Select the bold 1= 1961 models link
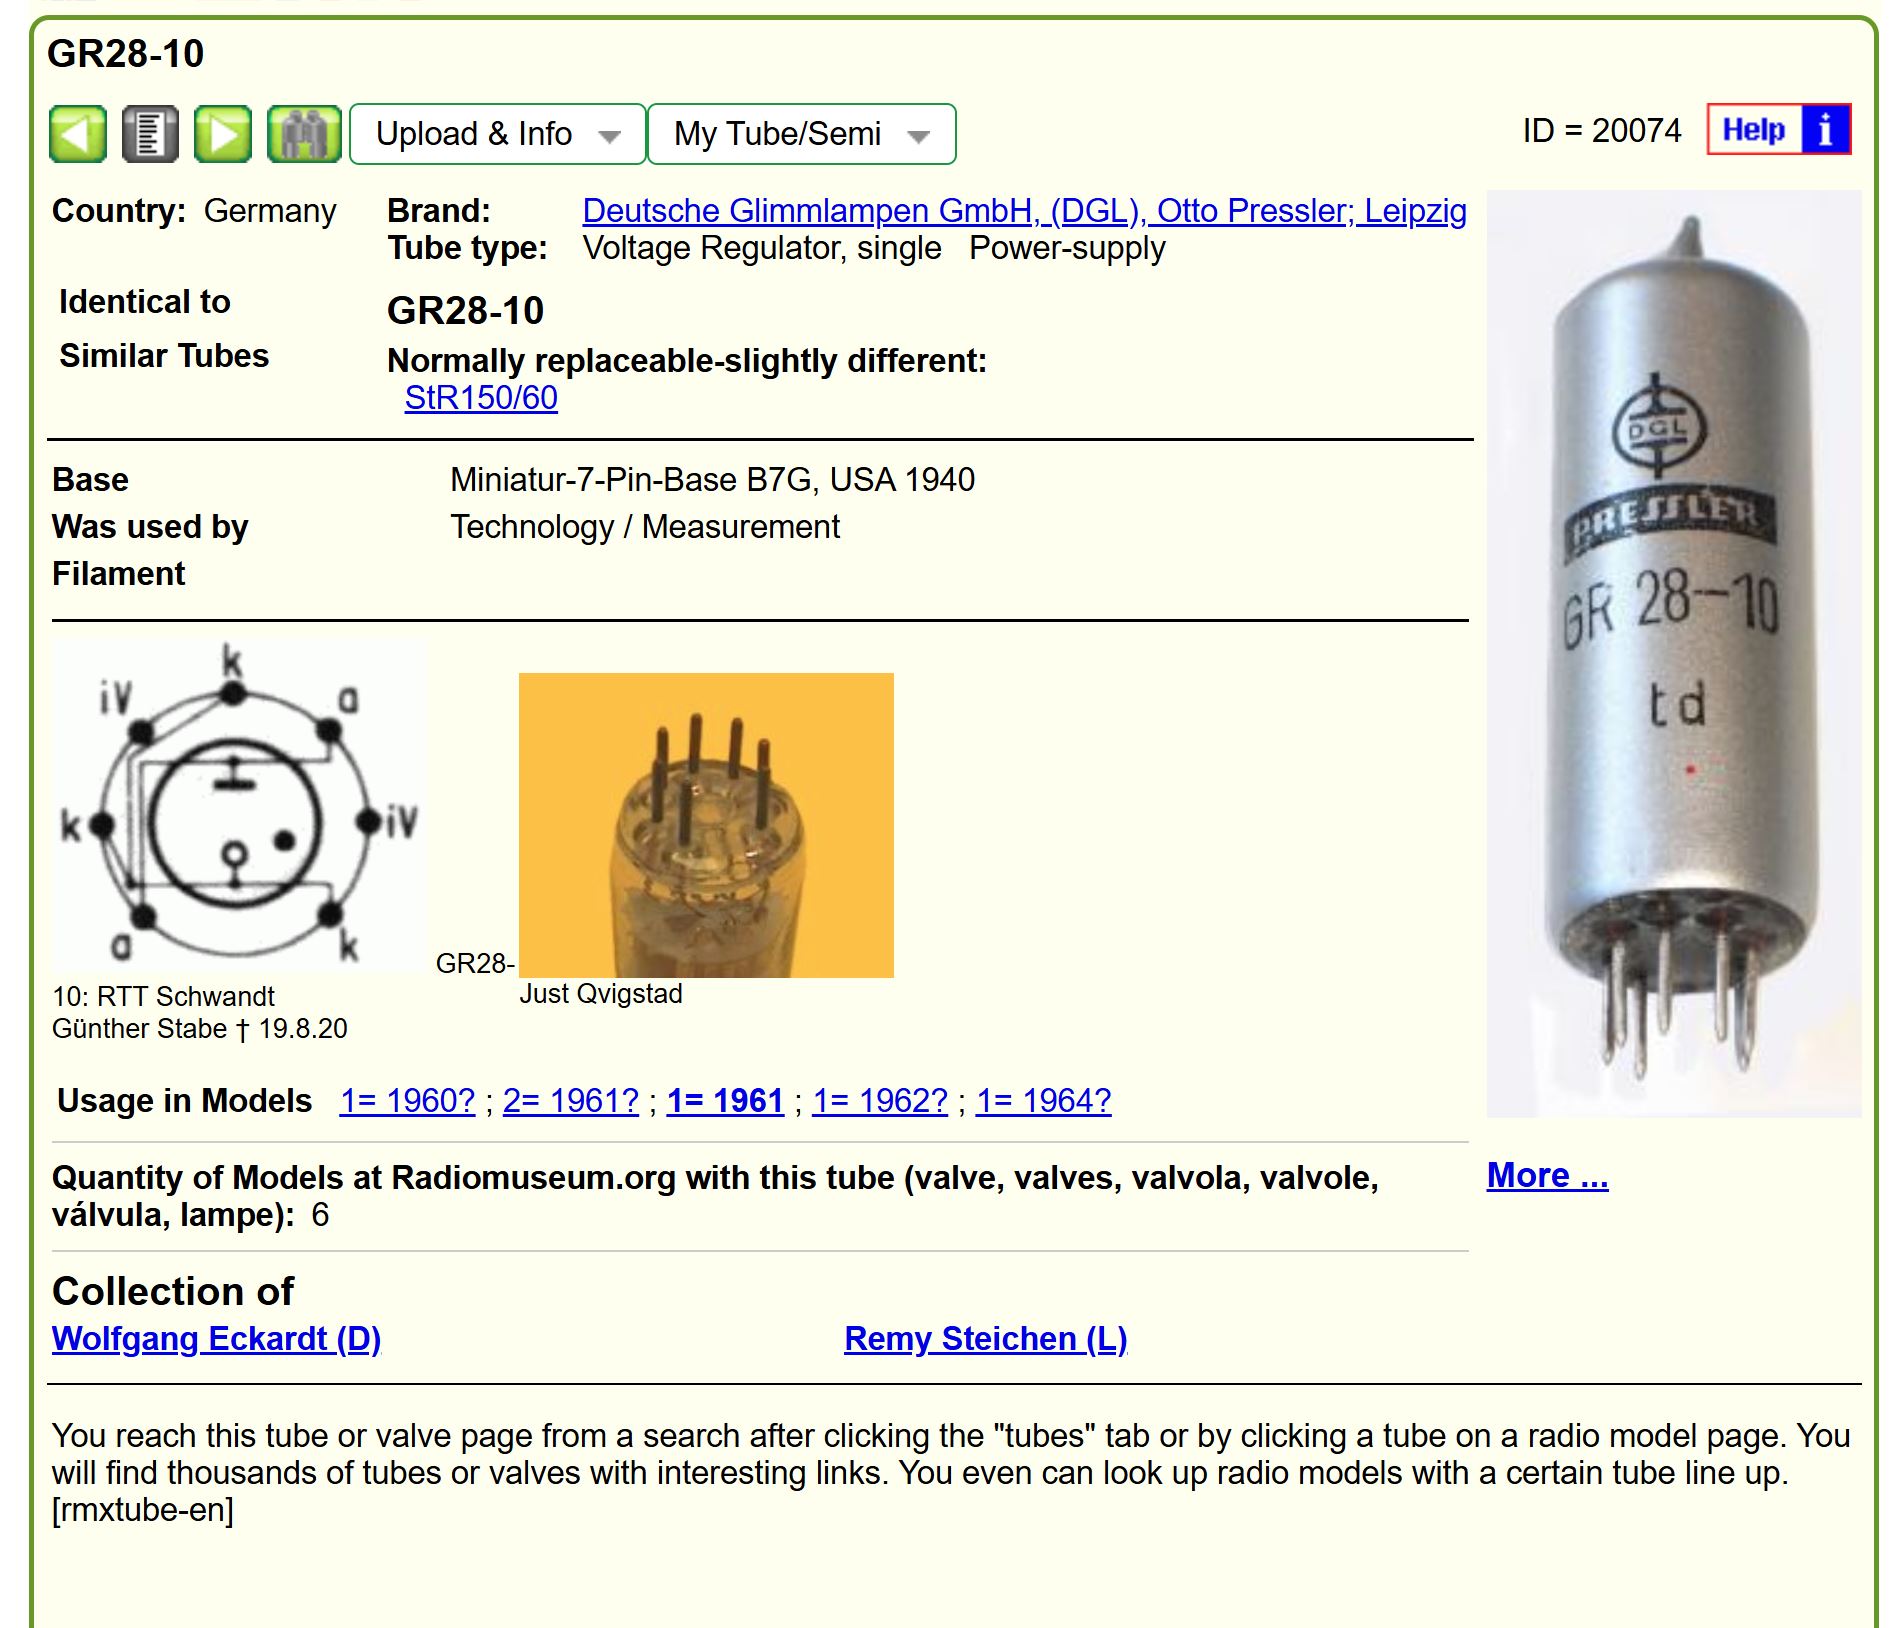The height and width of the screenshot is (1628, 1900). (725, 1101)
